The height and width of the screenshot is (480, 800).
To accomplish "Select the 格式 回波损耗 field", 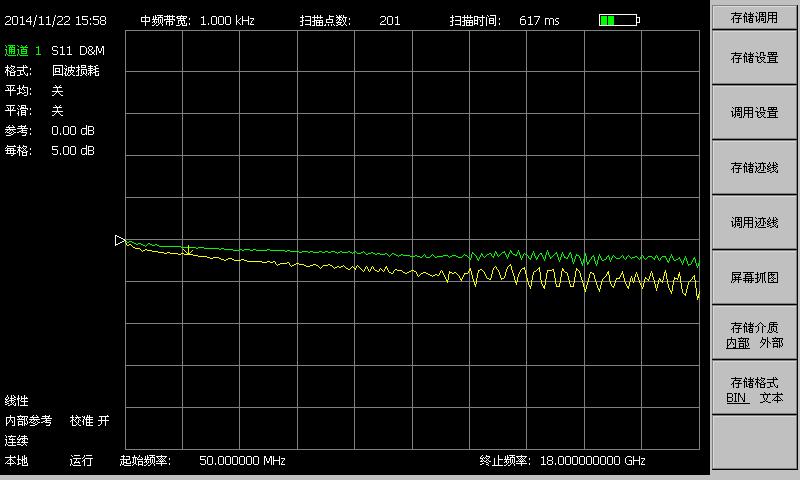I will (x=75, y=71).
